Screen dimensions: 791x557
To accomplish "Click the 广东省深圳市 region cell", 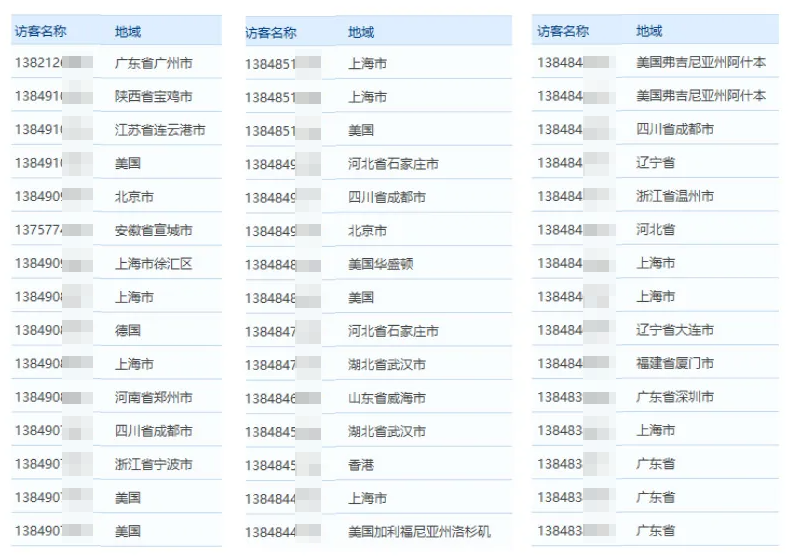I will point(675,397).
